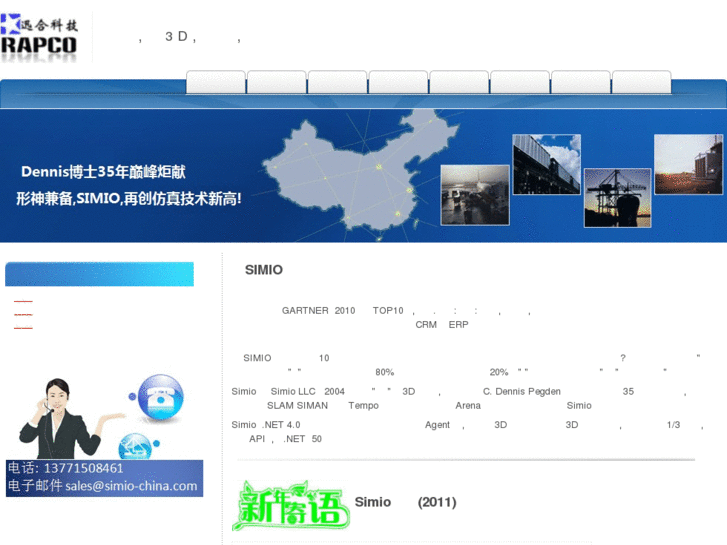Click the text Simio LLC

293,391
